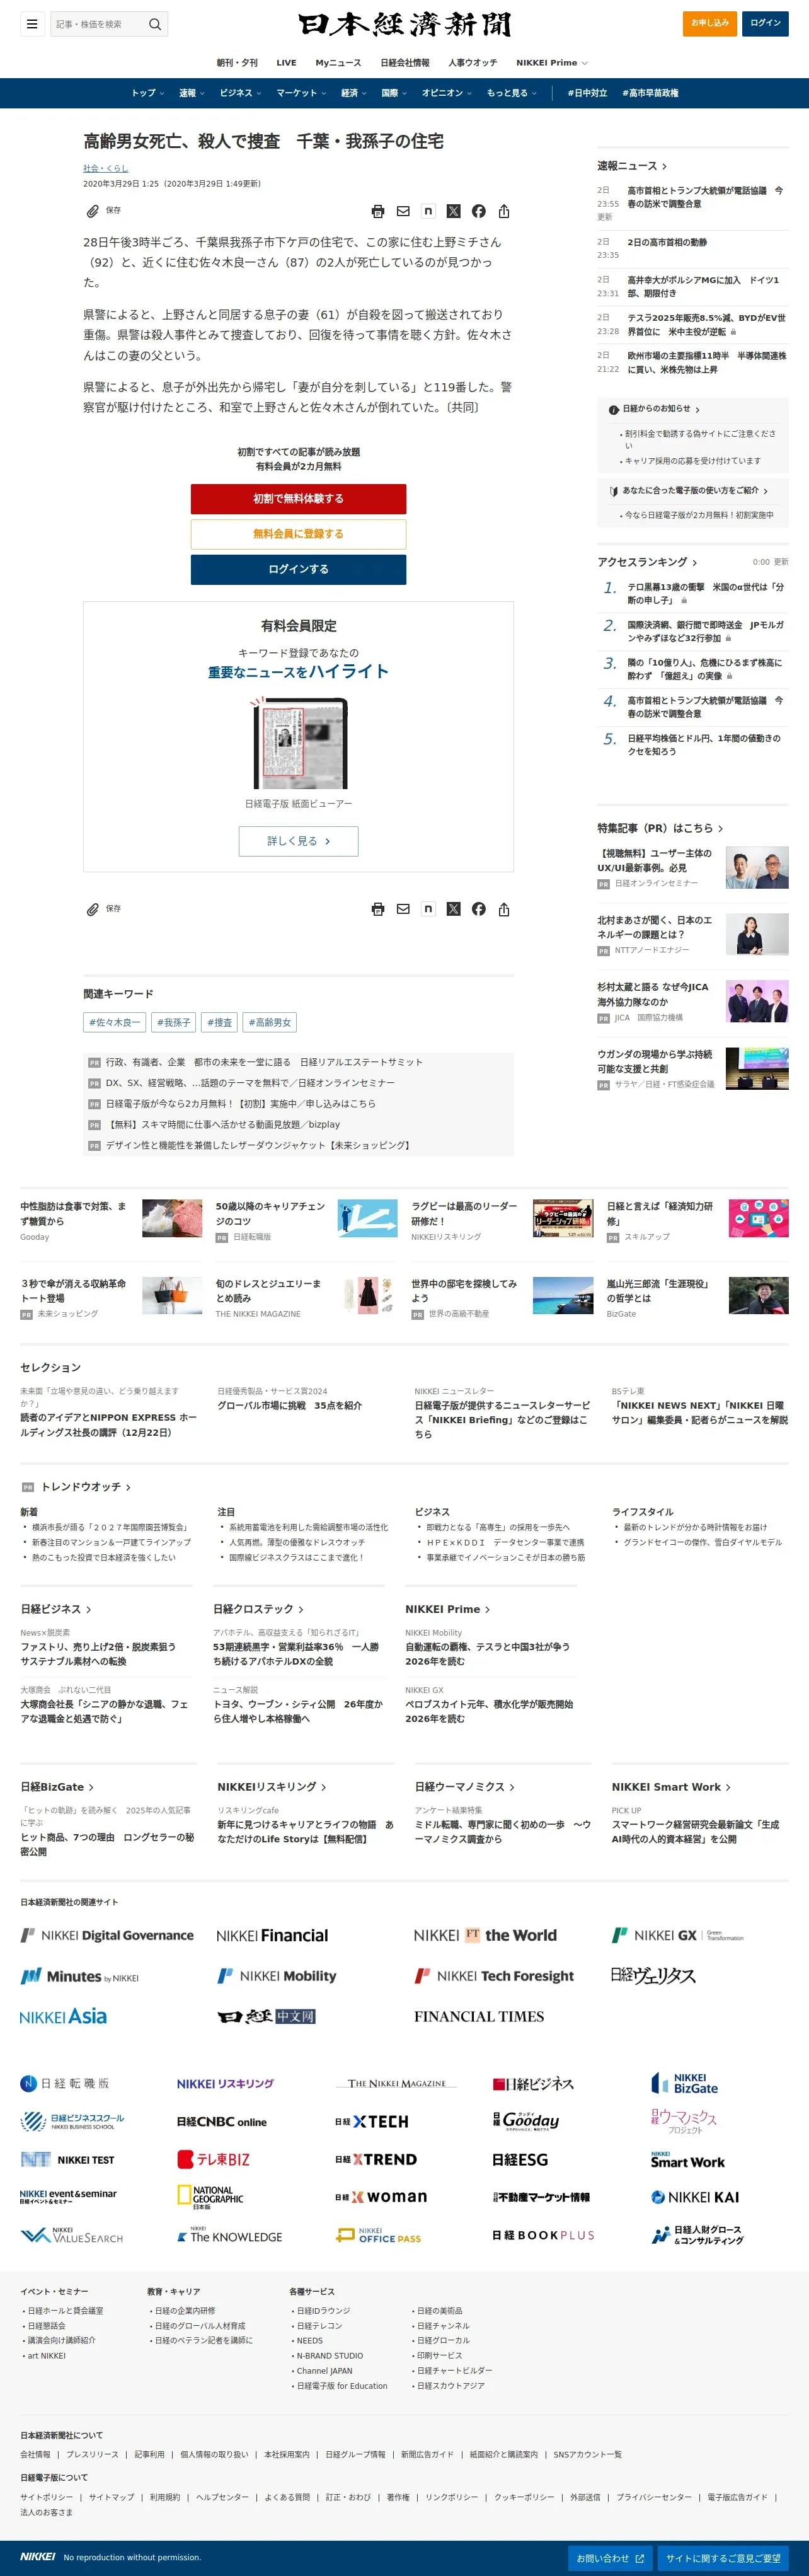Open Myニュース menu item

(338, 63)
